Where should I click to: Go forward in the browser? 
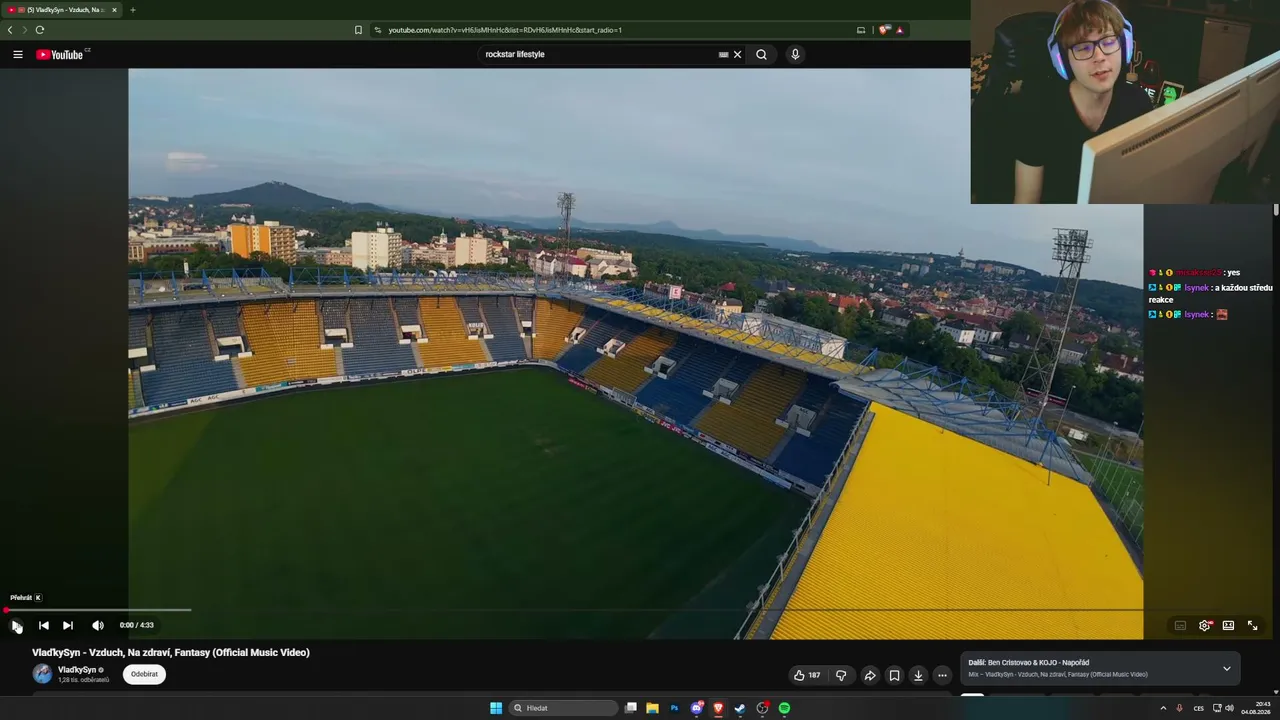click(25, 30)
